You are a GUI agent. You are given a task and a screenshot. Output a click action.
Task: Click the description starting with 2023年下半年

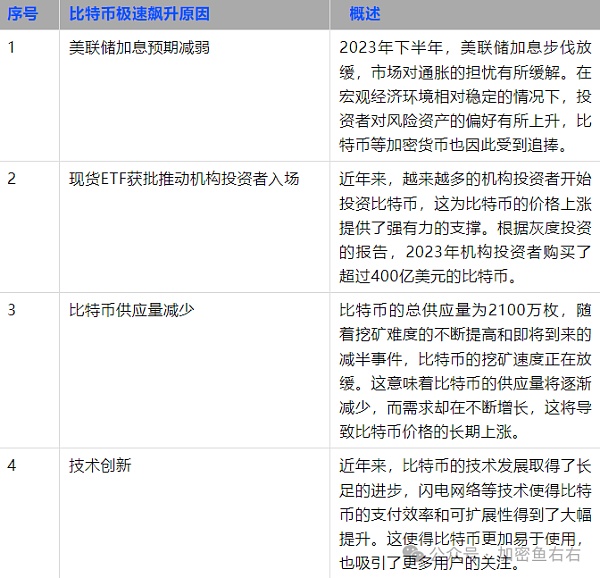pyautogui.click(x=464, y=47)
